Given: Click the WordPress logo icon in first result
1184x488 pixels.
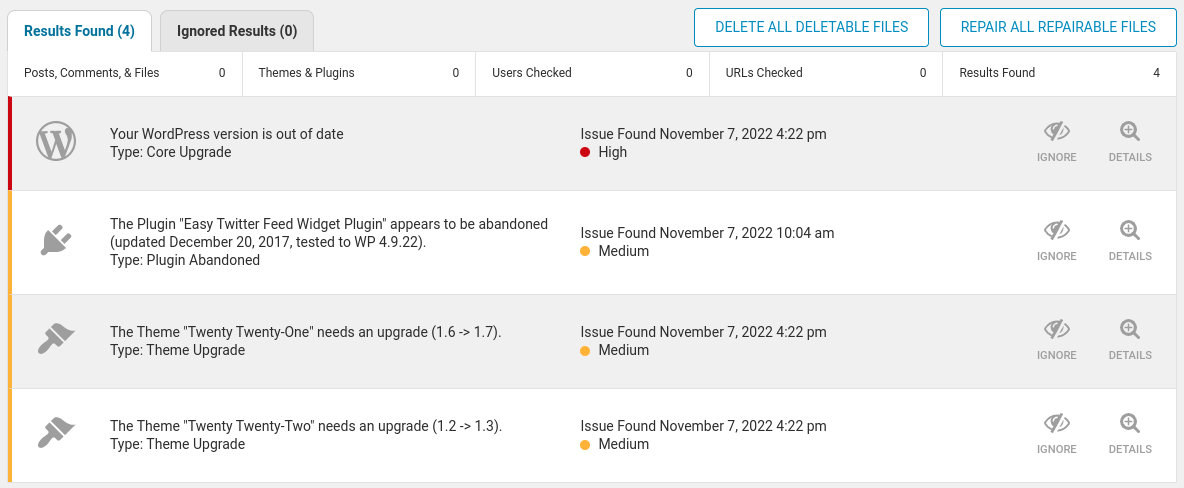Looking at the screenshot, I should pos(56,142).
